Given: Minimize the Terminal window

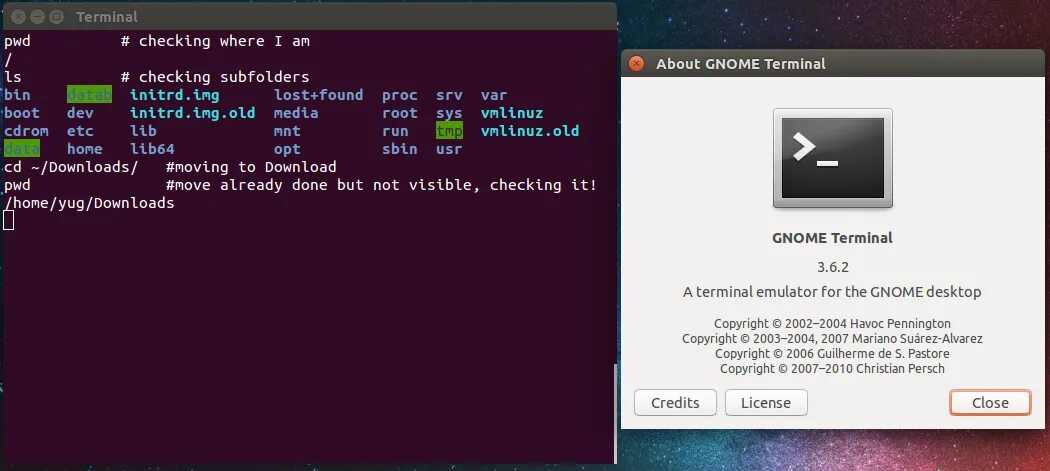Looking at the screenshot, I should pyautogui.click(x=38, y=17).
